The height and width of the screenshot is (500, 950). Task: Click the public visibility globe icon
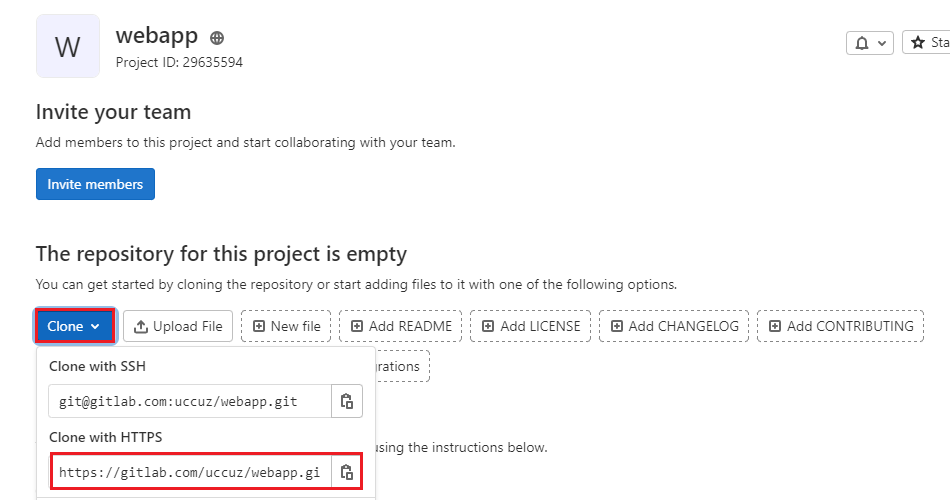pyautogui.click(x=217, y=38)
